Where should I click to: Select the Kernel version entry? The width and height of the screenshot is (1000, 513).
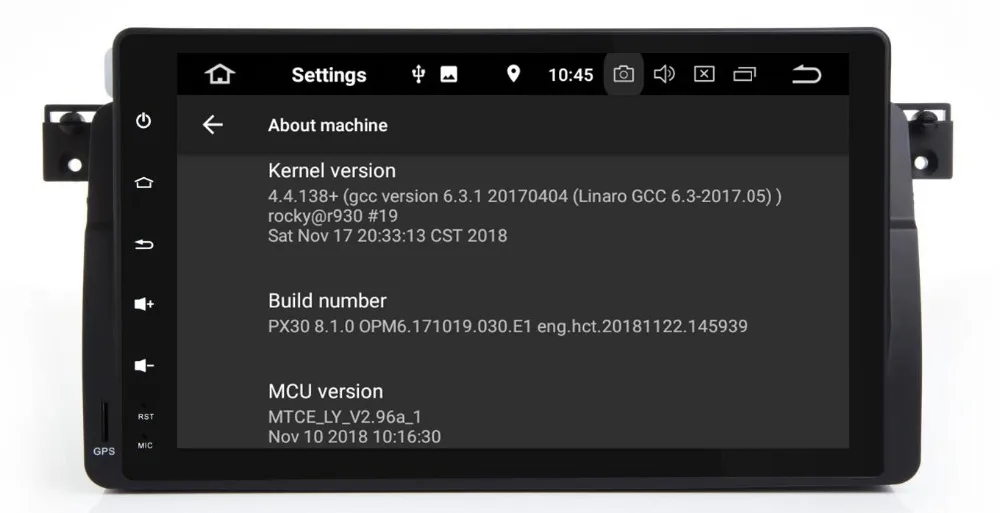click(x=513, y=202)
